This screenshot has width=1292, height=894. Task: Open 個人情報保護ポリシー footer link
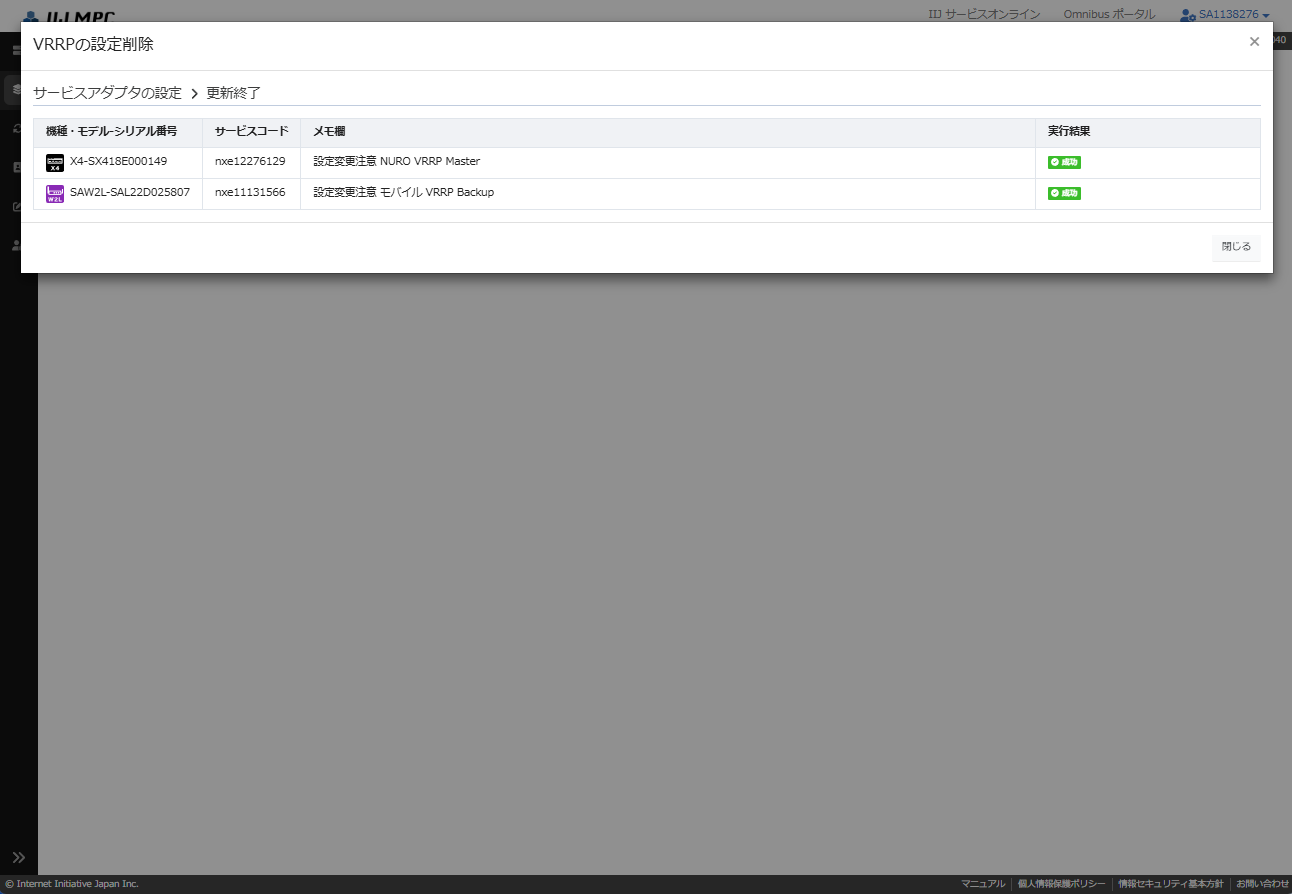1061,884
